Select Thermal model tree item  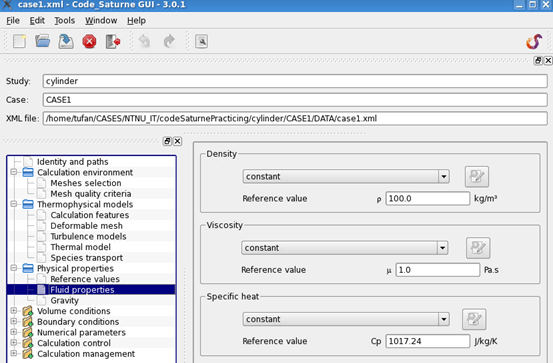(x=80, y=247)
